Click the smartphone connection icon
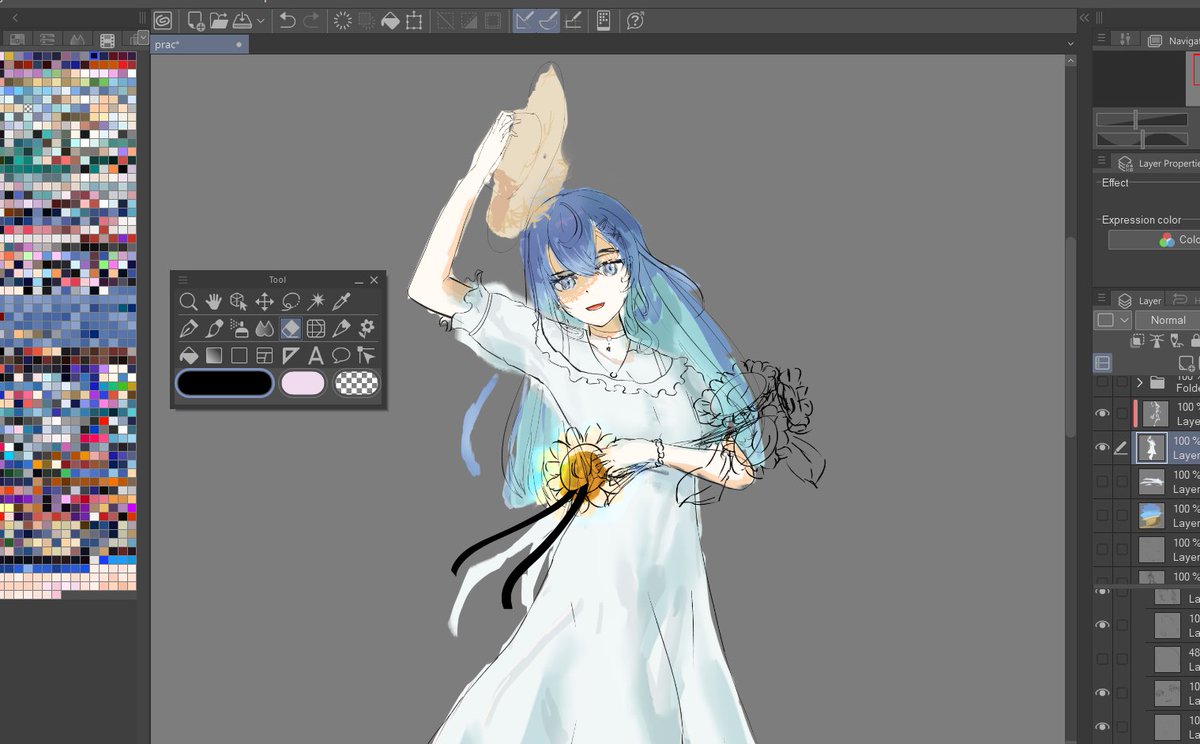The image size is (1200, 744). point(603,20)
